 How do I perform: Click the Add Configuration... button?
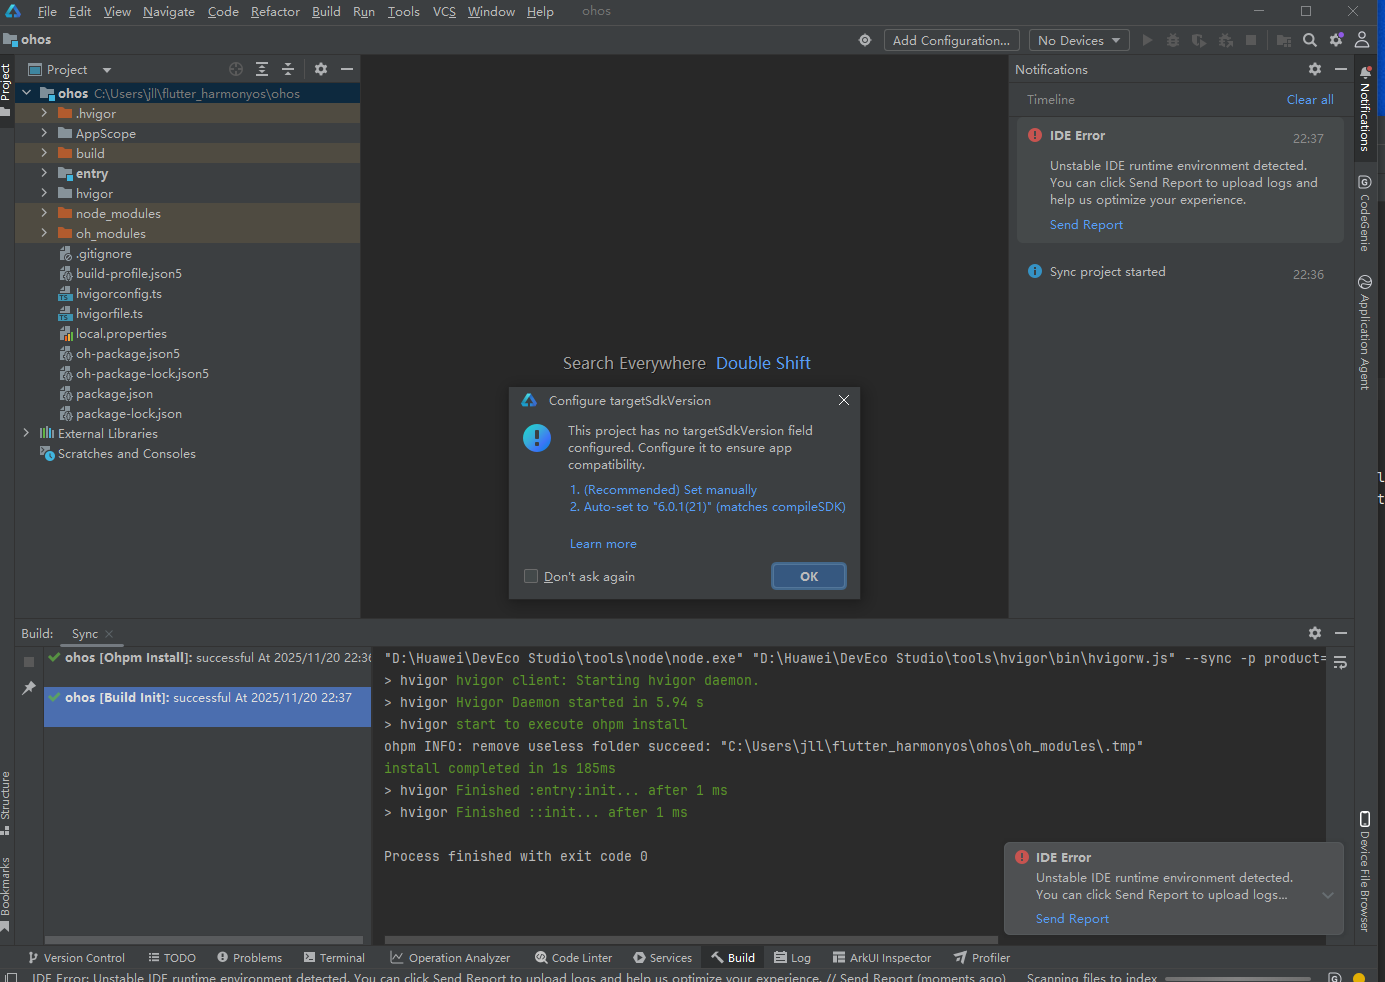(x=951, y=40)
